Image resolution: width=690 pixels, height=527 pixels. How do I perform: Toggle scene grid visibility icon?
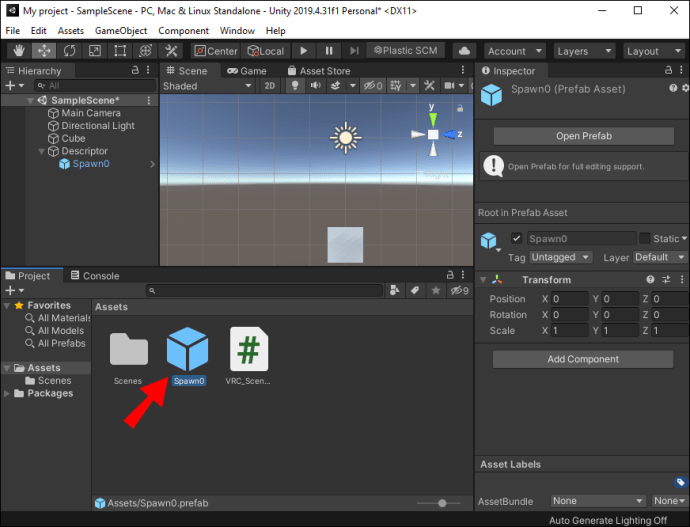(396, 85)
